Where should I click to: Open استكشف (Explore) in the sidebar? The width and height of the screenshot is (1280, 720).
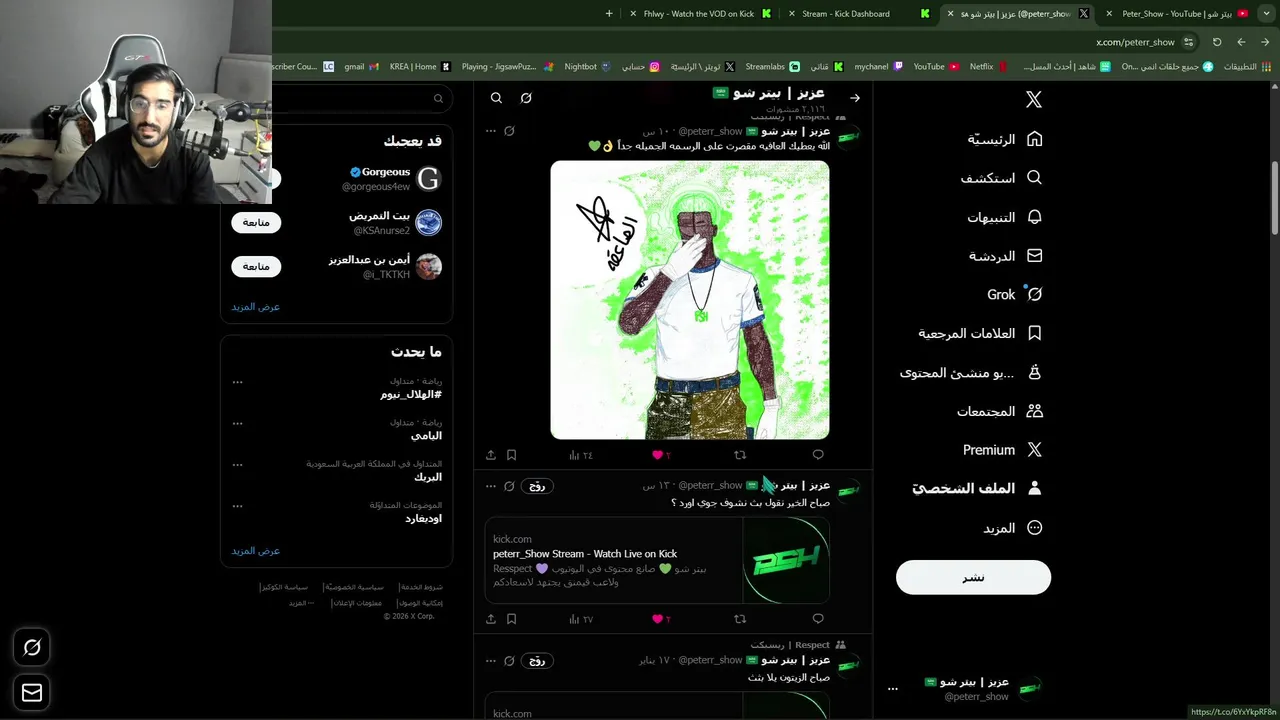tap(1001, 178)
